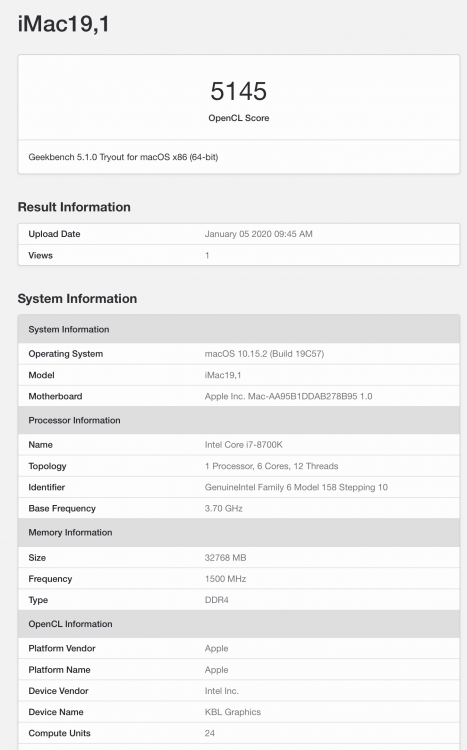Select Intel Core i7-8700K value

click(x=244, y=444)
